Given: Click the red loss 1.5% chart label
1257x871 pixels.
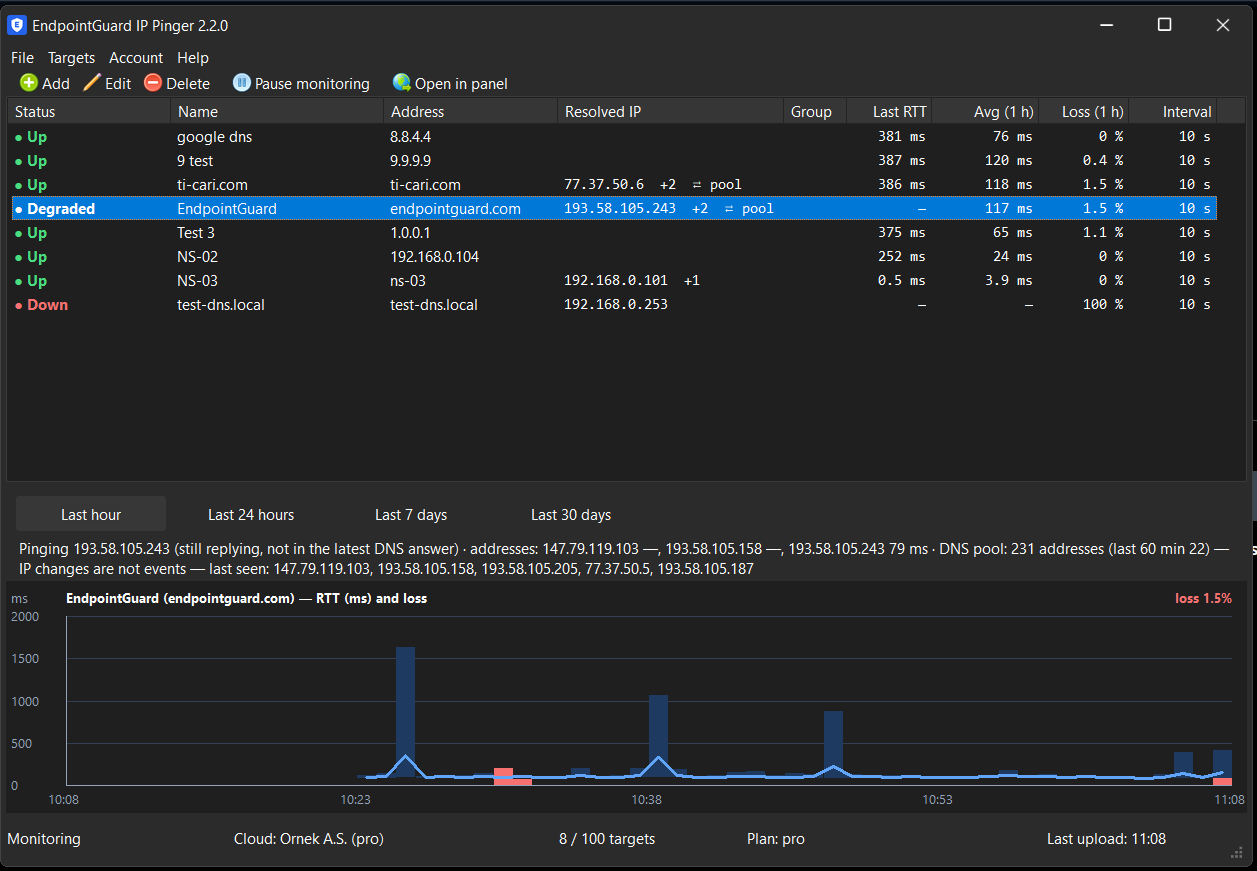Looking at the screenshot, I should (1203, 599).
